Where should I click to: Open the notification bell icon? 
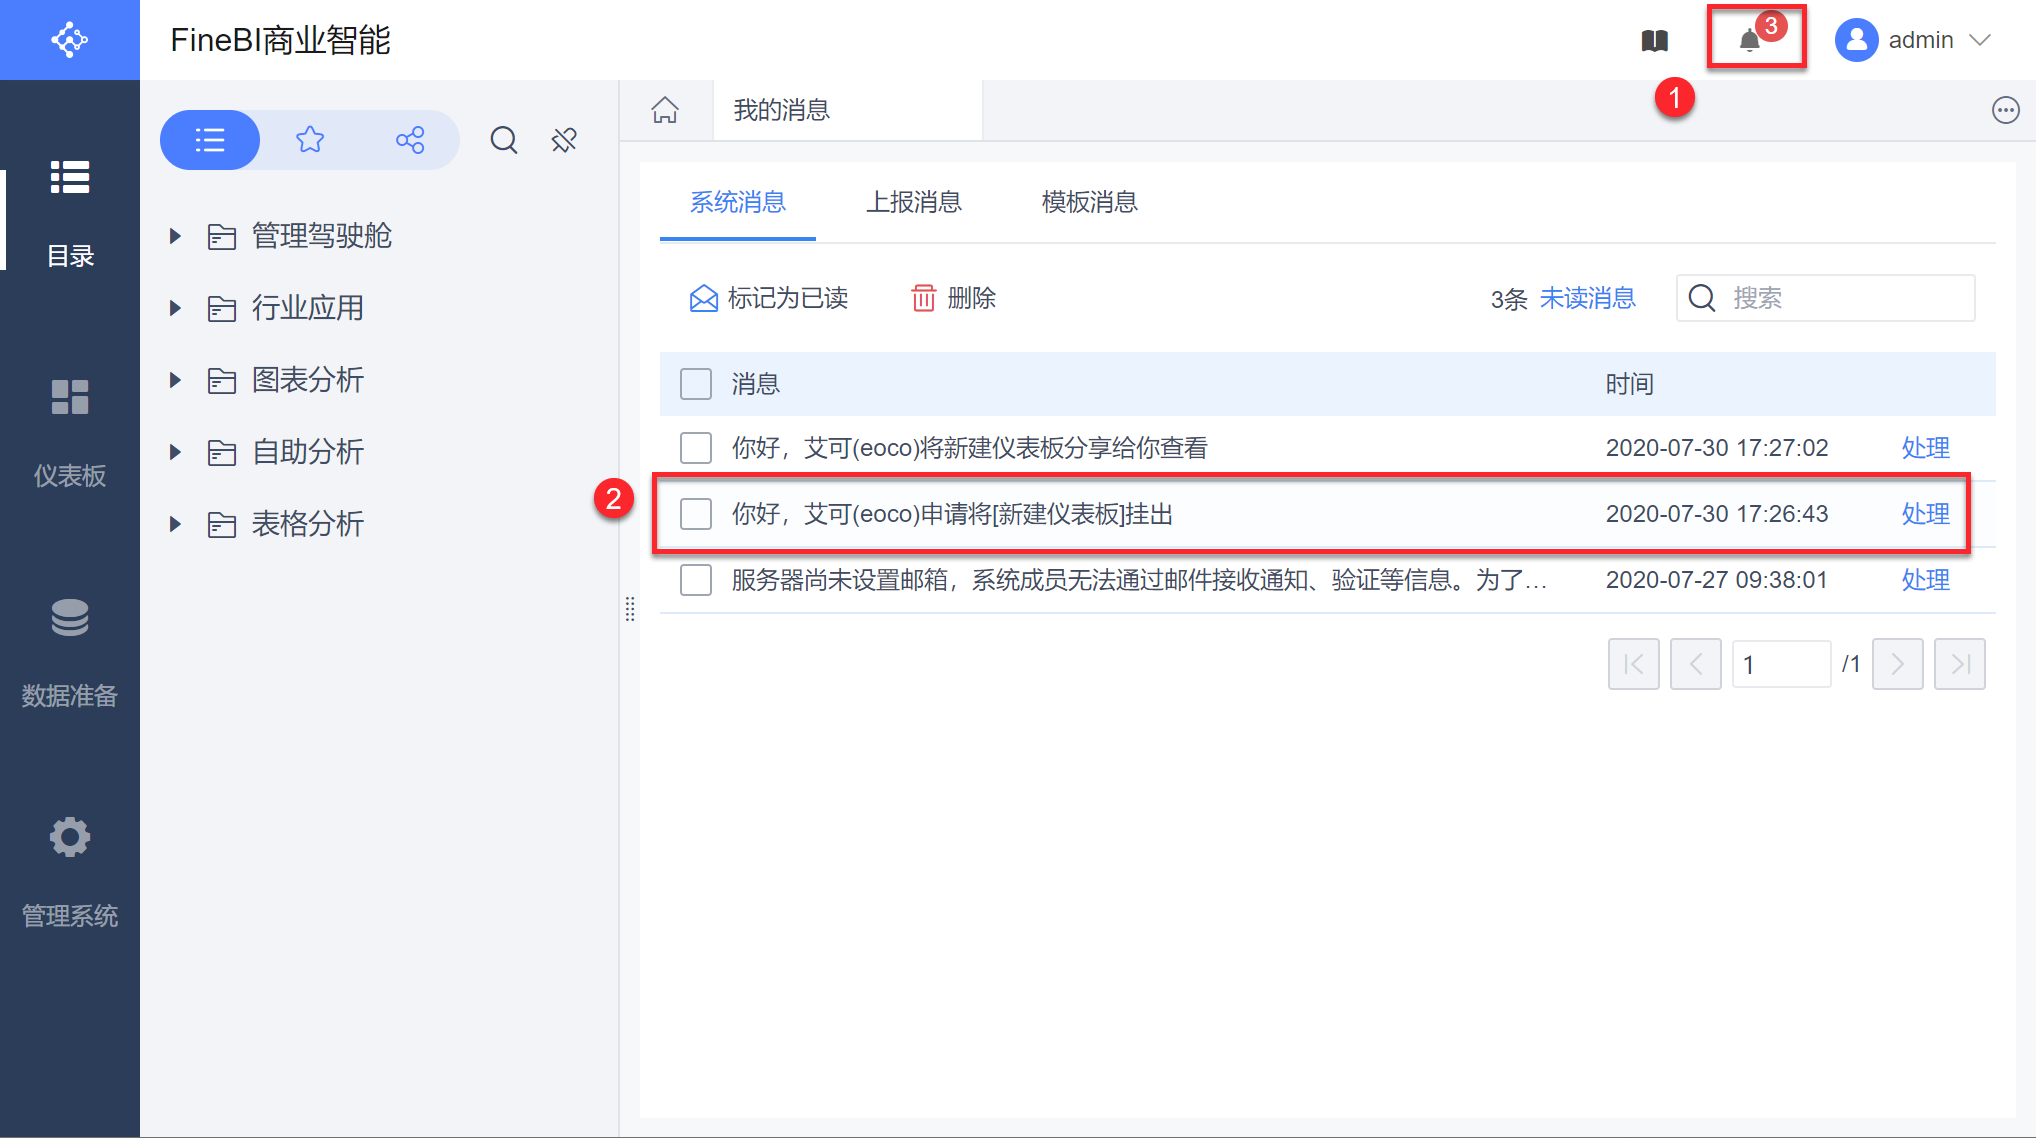coord(1749,41)
